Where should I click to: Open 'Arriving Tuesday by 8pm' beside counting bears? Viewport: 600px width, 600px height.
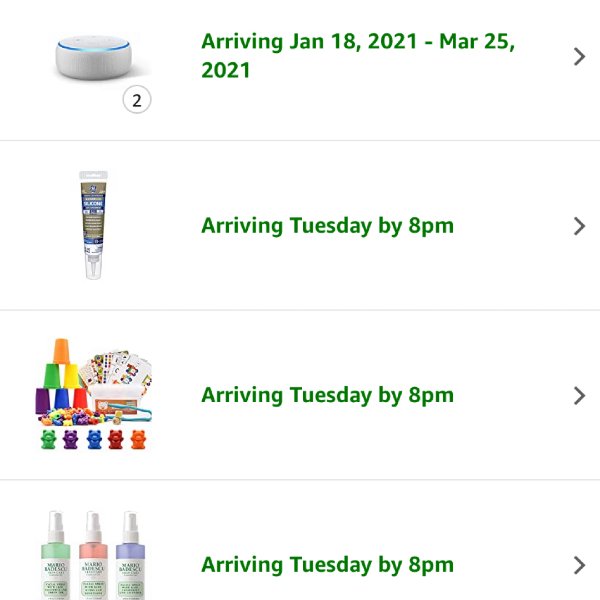coord(327,395)
